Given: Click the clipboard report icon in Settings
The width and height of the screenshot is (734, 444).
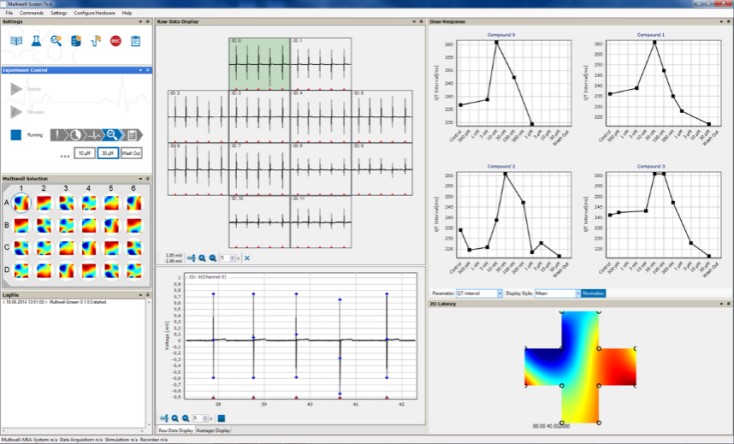Looking at the screenshot, I should pyautogui.click(x=135, y=41).
